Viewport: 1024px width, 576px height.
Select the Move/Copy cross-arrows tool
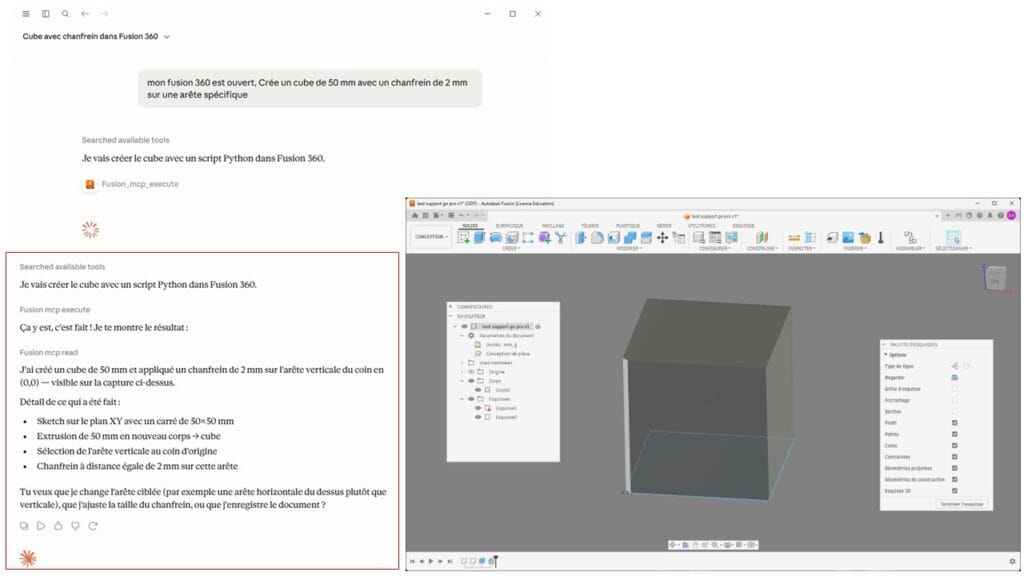point(662,238)
